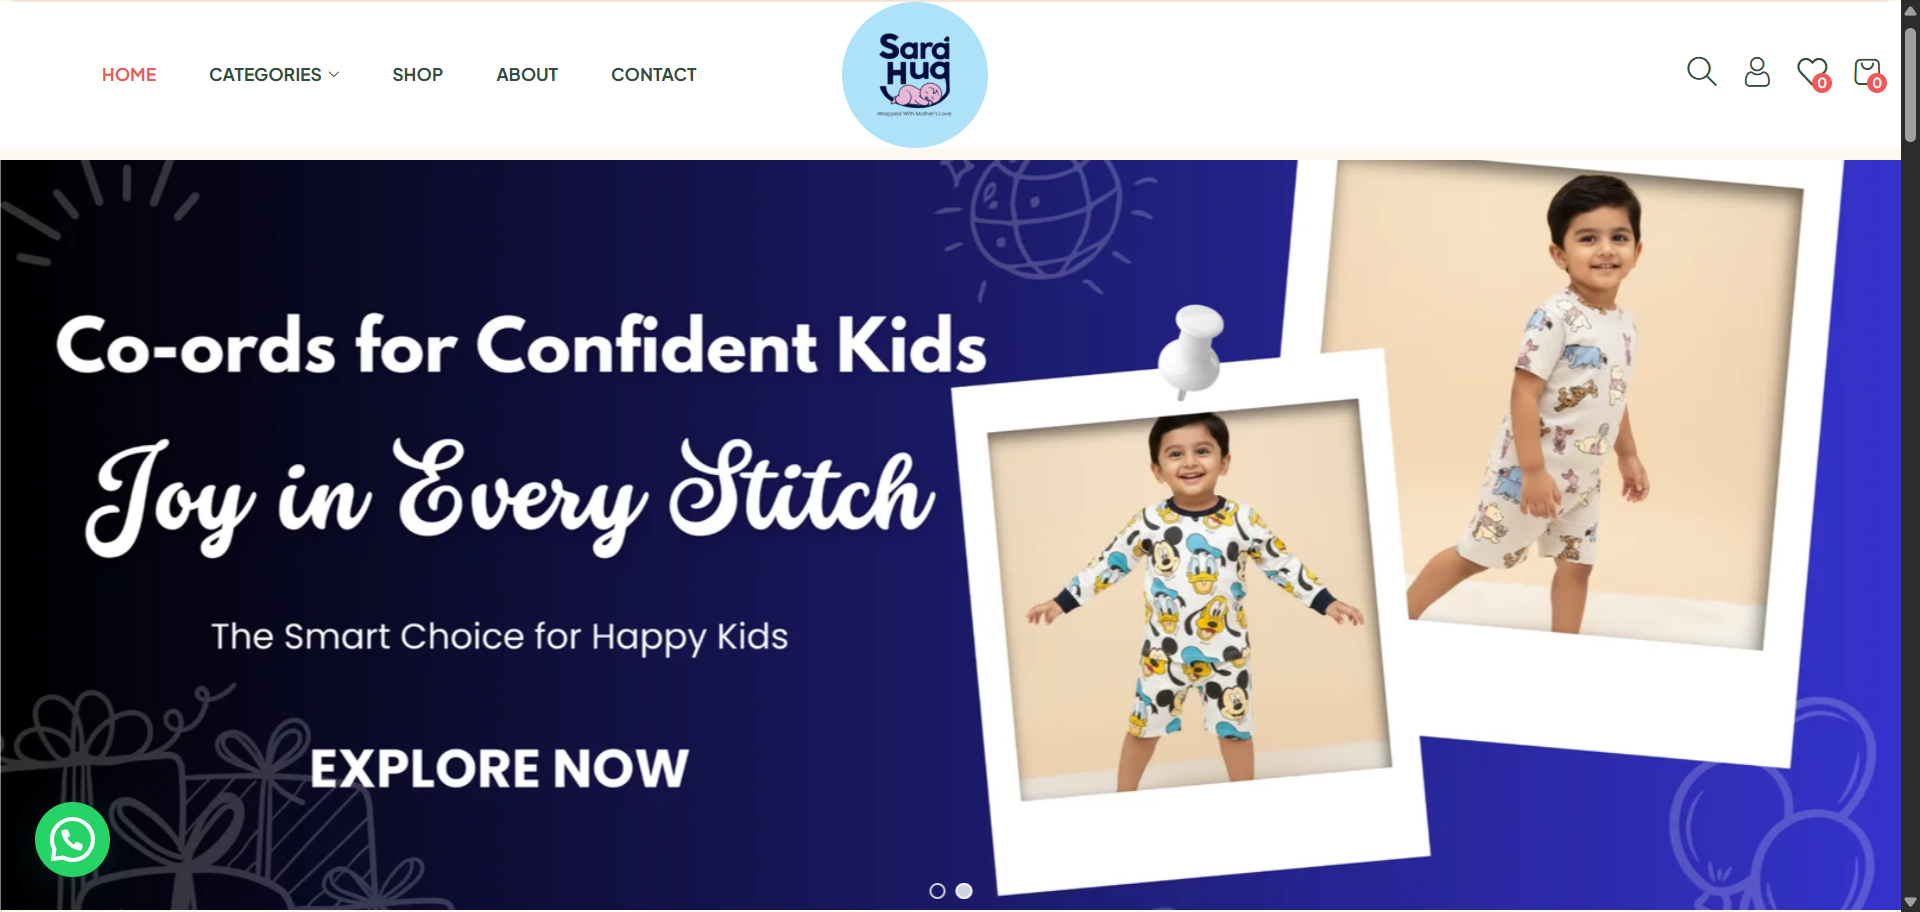Click the scrollbar down arrow
This screenshot has width=1920, height=912.
point(1910,902)
